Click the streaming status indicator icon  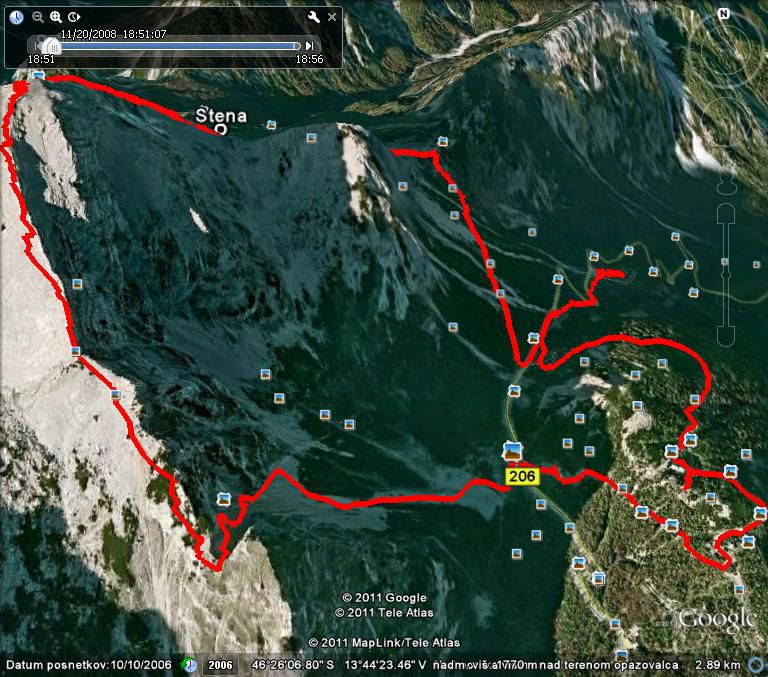point(757,665)
